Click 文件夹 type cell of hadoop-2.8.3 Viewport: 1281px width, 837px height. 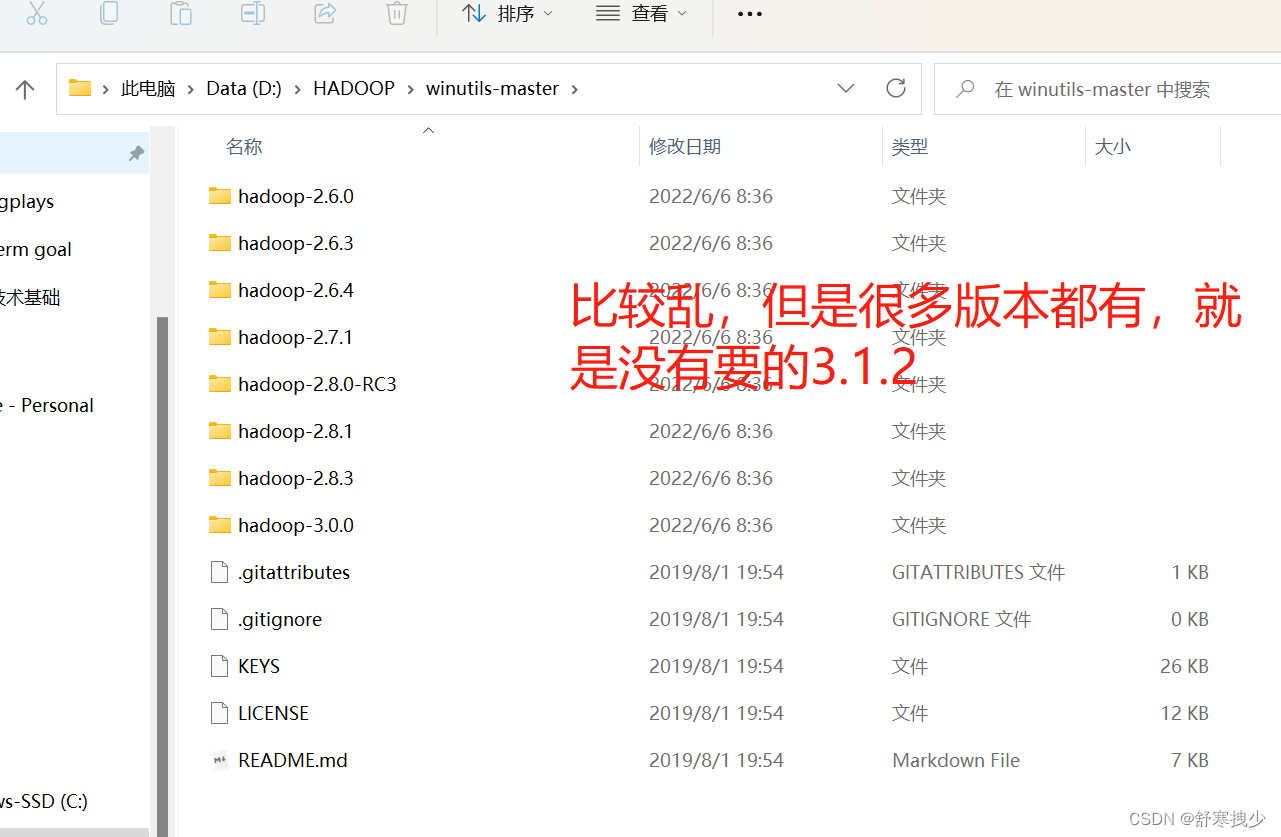[x=919, y=478]
